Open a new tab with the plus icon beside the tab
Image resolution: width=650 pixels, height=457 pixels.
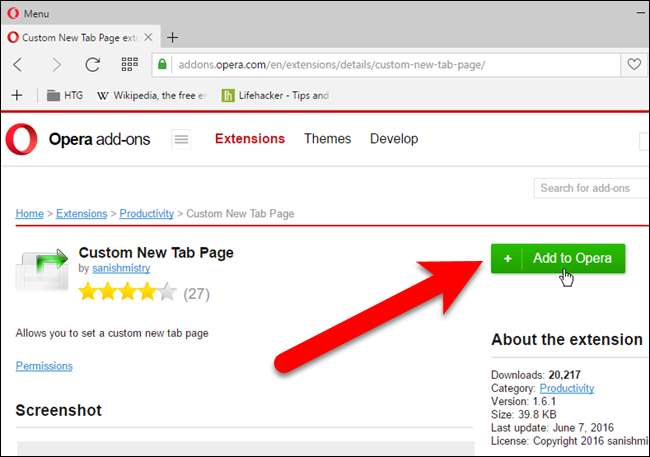tap(172, 38)
